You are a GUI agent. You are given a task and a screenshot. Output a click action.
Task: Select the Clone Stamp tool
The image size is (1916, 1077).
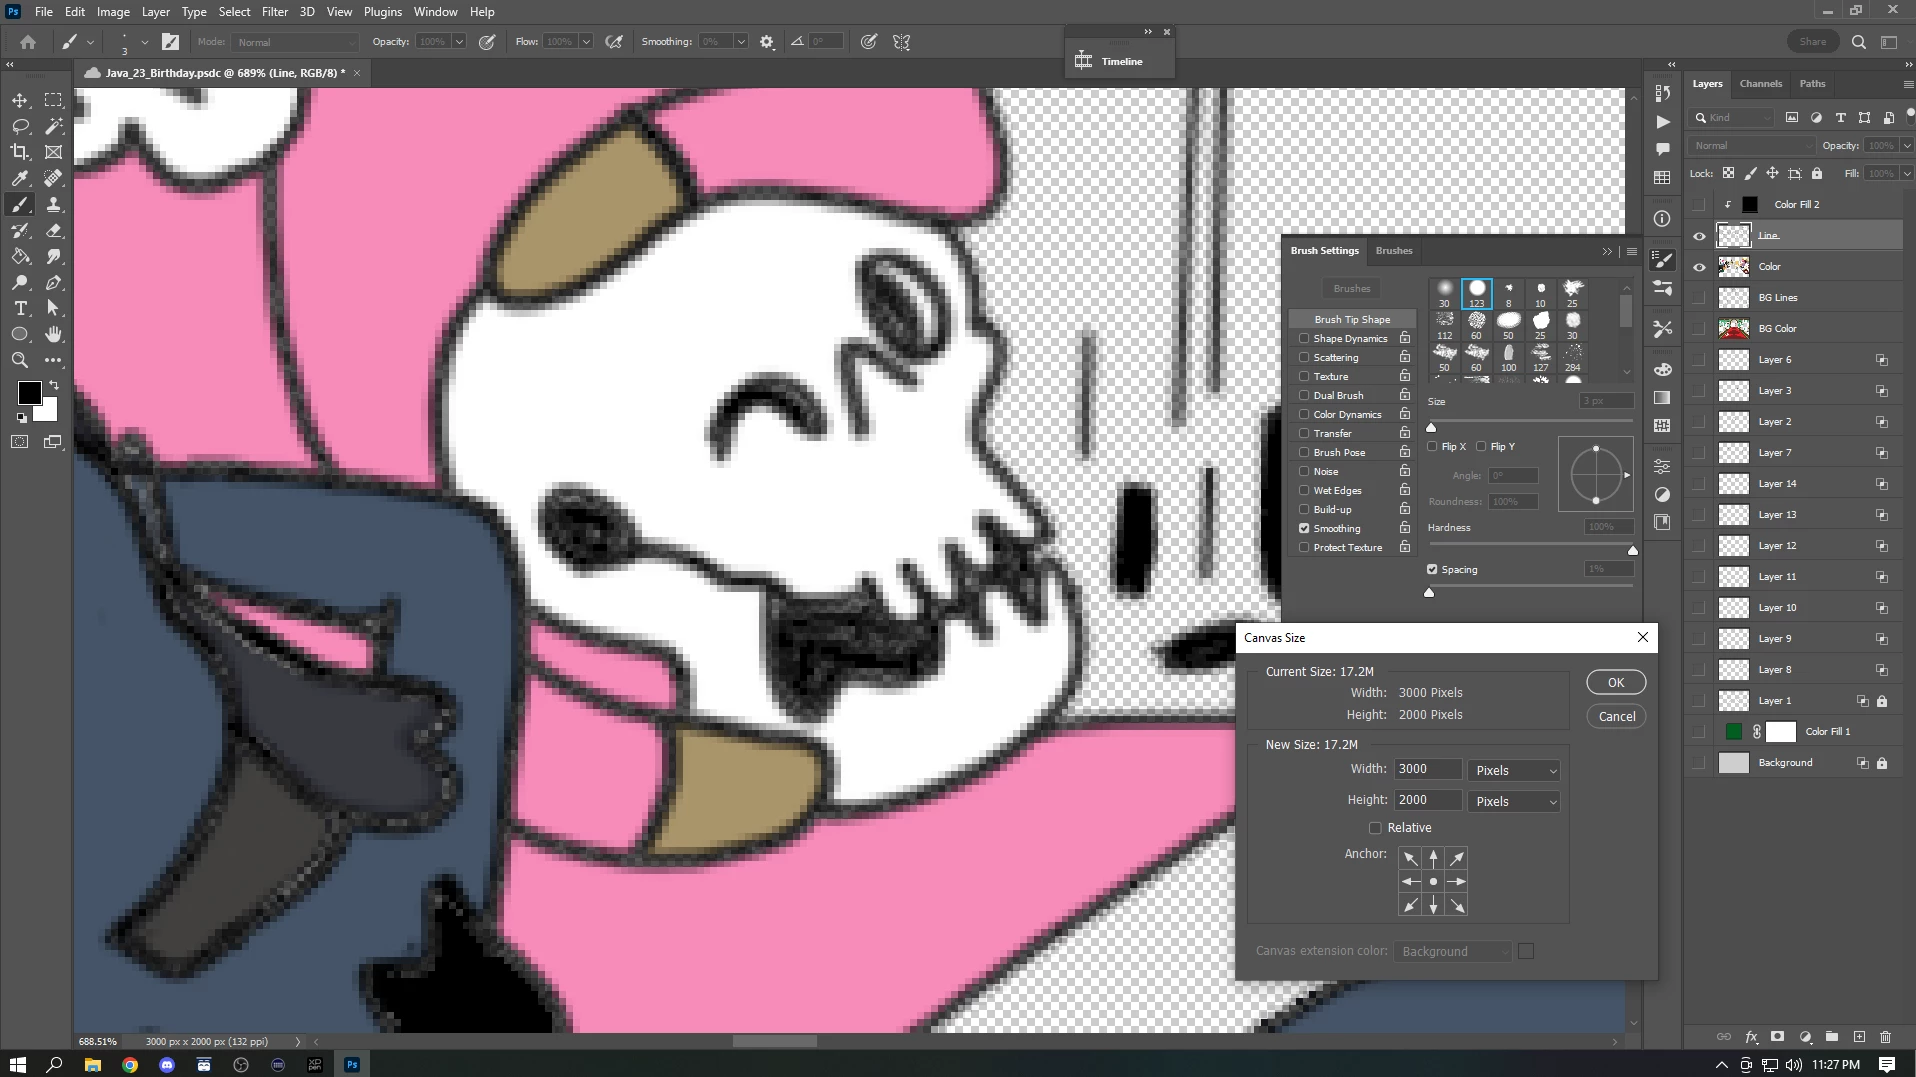pyautogui.click(x=54, y=204)
